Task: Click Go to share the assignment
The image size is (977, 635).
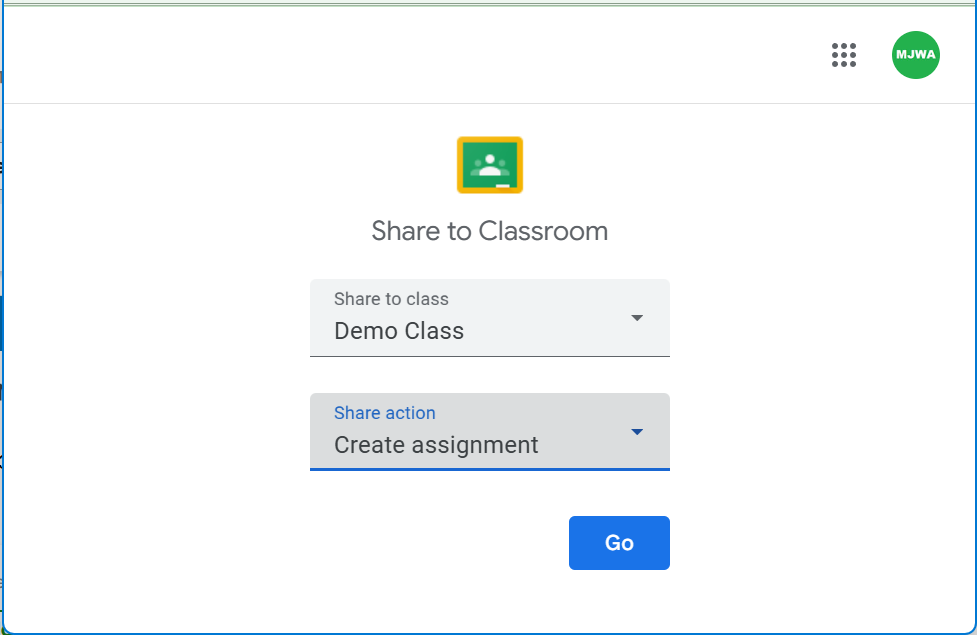Action: (618, 542)
